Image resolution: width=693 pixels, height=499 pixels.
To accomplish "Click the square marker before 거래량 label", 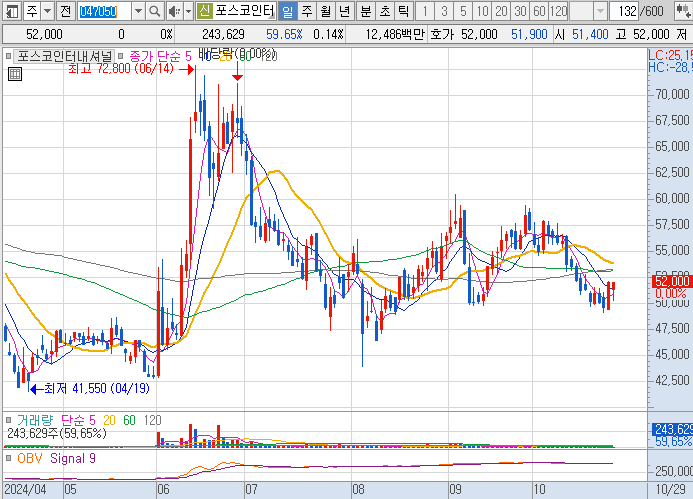I will click(x=8, y=420).
